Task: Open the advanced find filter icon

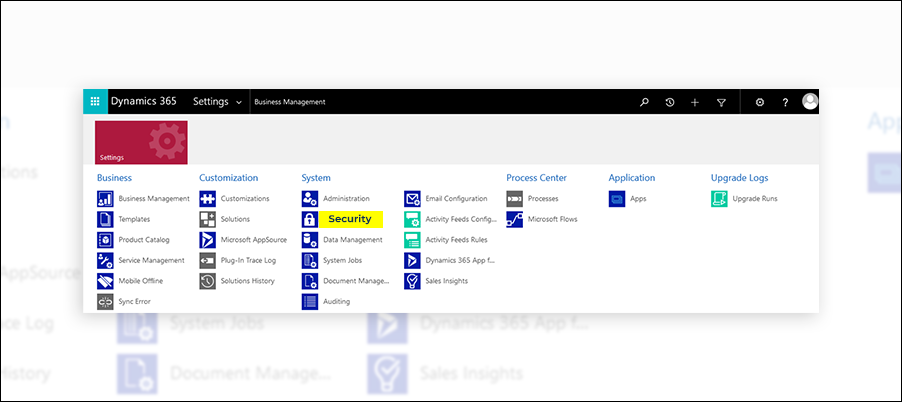Action: click(x=721, y=102)
